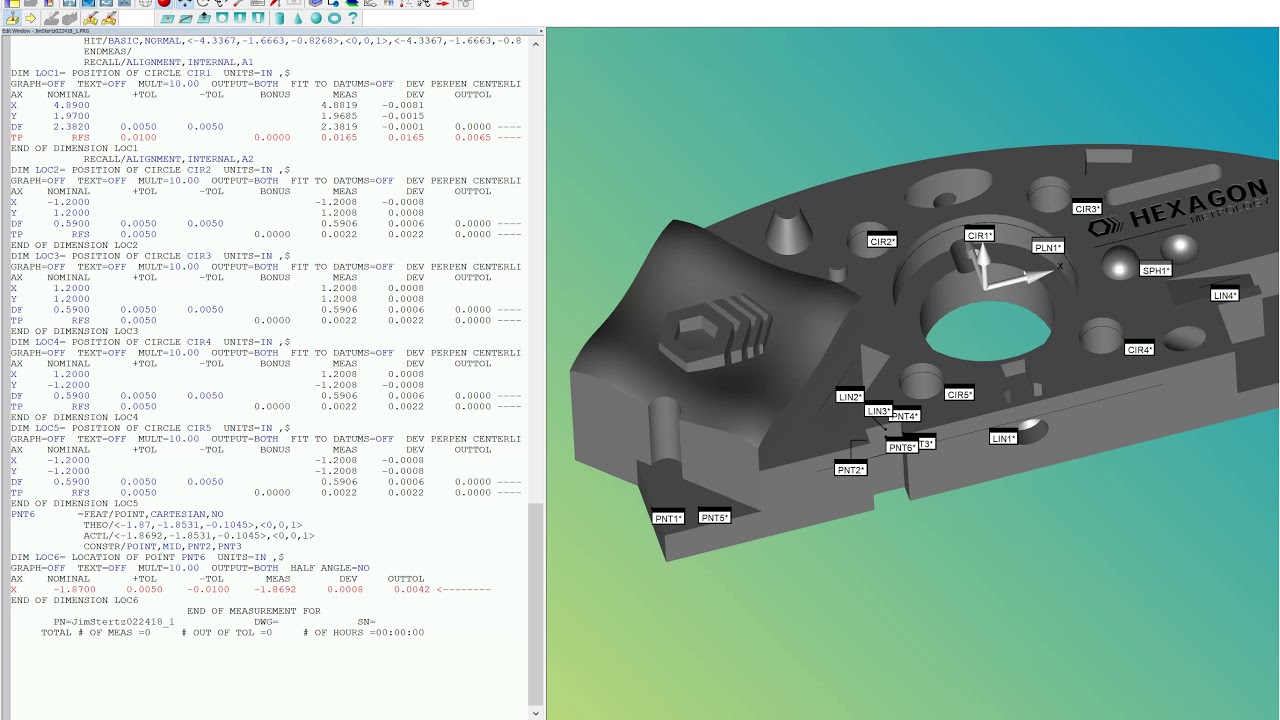
Task: Click the PNT5* feature label
Action: tap(714, 518)
